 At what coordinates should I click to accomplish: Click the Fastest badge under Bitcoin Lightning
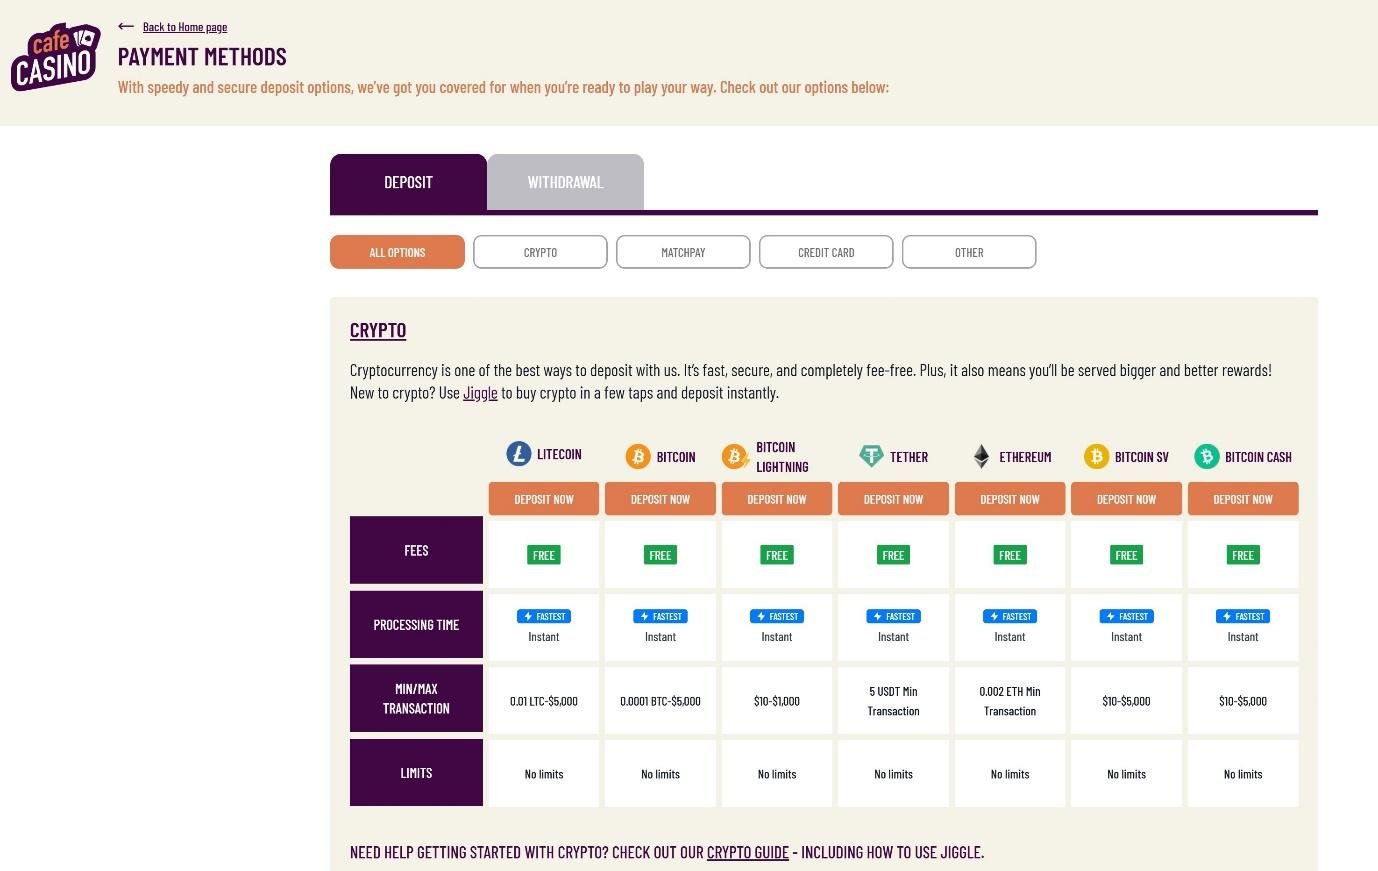[777, 616]
